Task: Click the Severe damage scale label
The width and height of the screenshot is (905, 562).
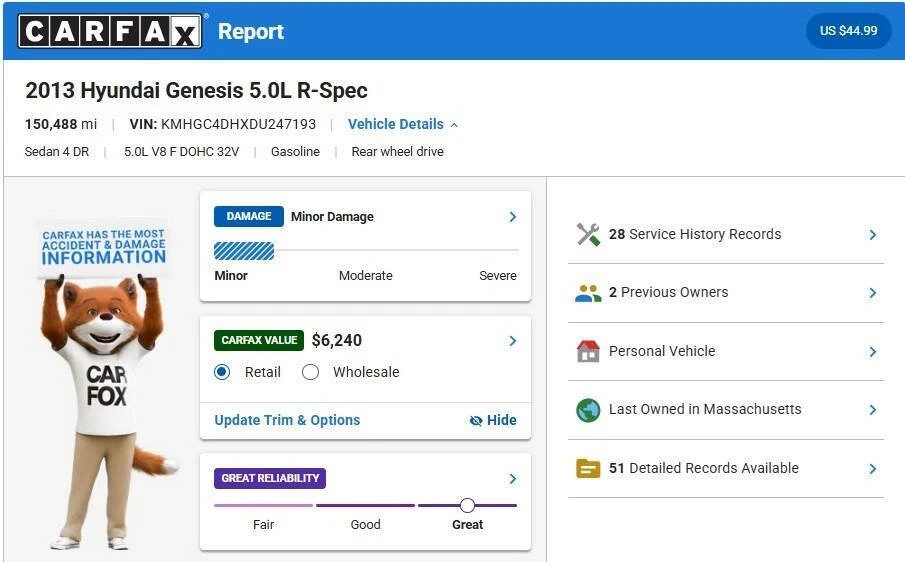Action: (x=498, y=276)
